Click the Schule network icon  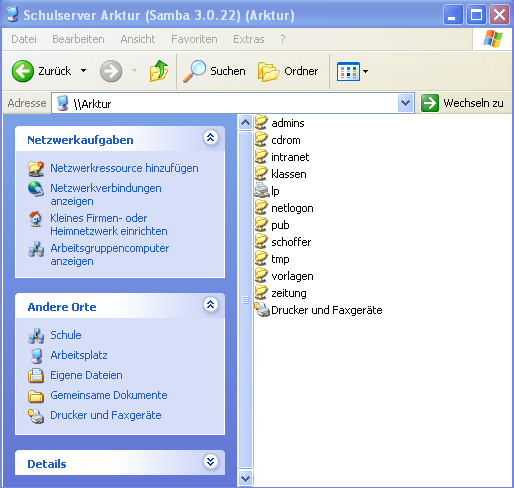pyautogui.click(x=36, y=336)
